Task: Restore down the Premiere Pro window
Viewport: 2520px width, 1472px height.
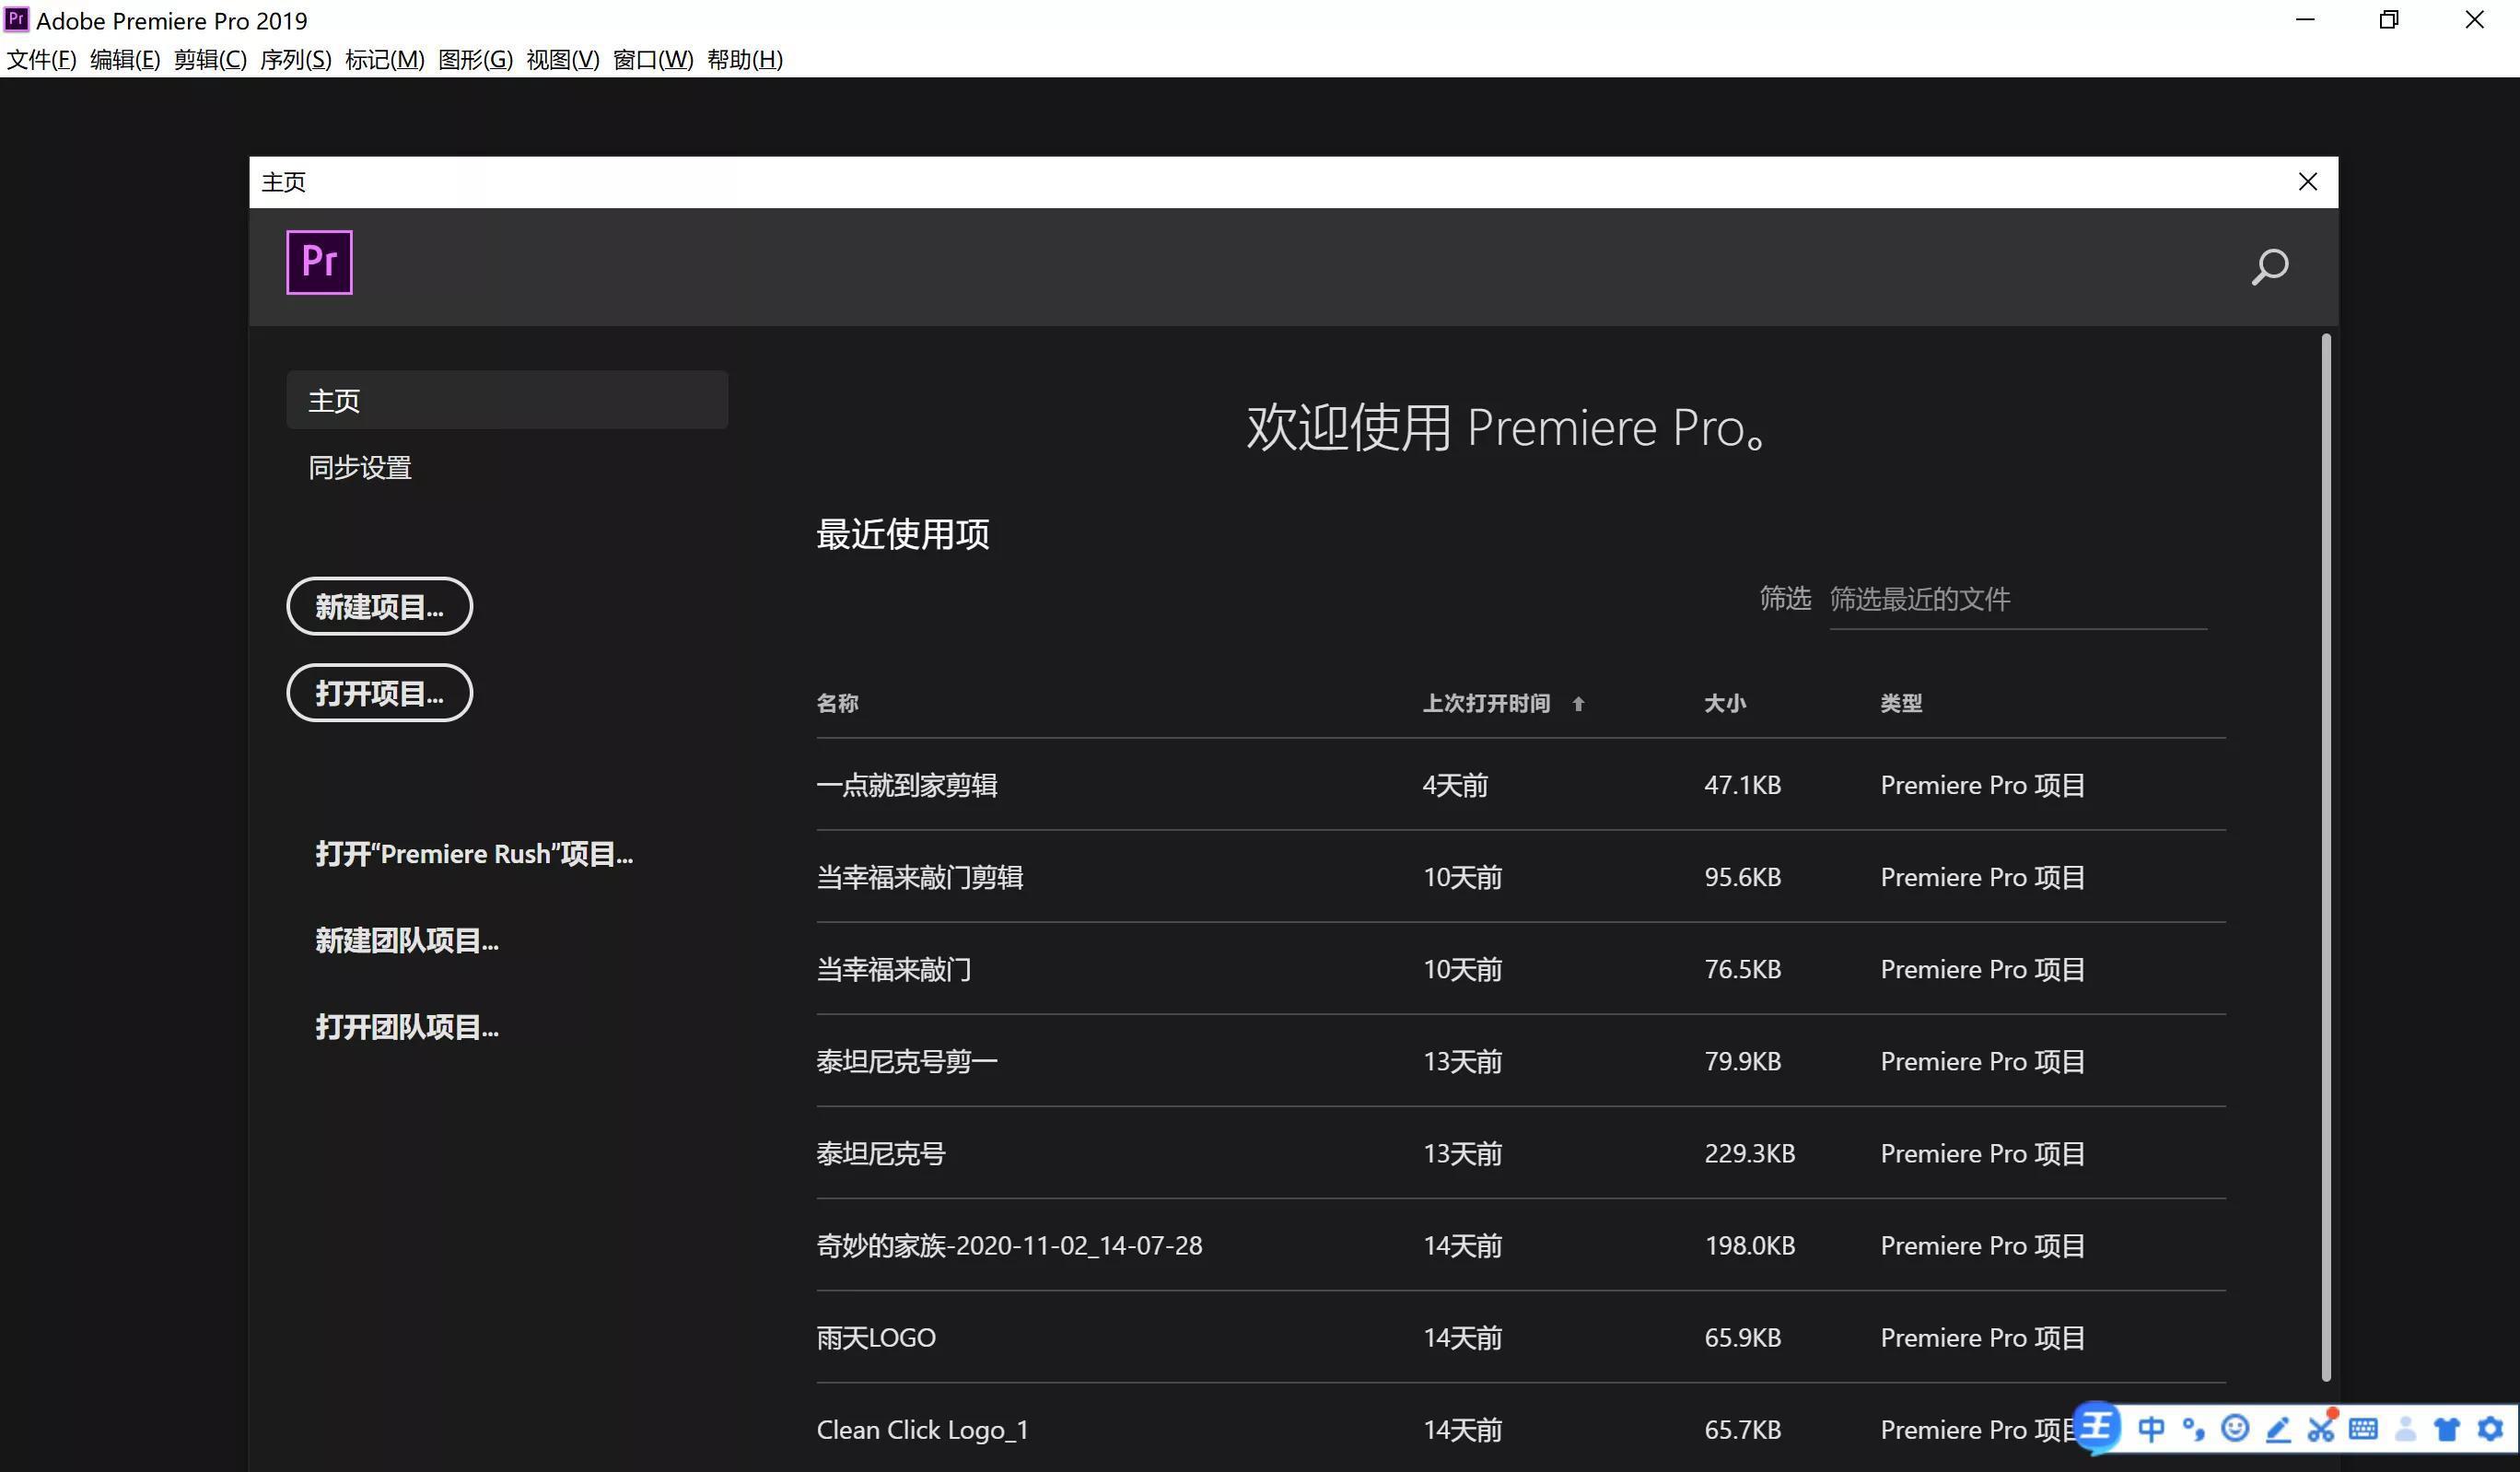Action: [x=2389, y=19]
